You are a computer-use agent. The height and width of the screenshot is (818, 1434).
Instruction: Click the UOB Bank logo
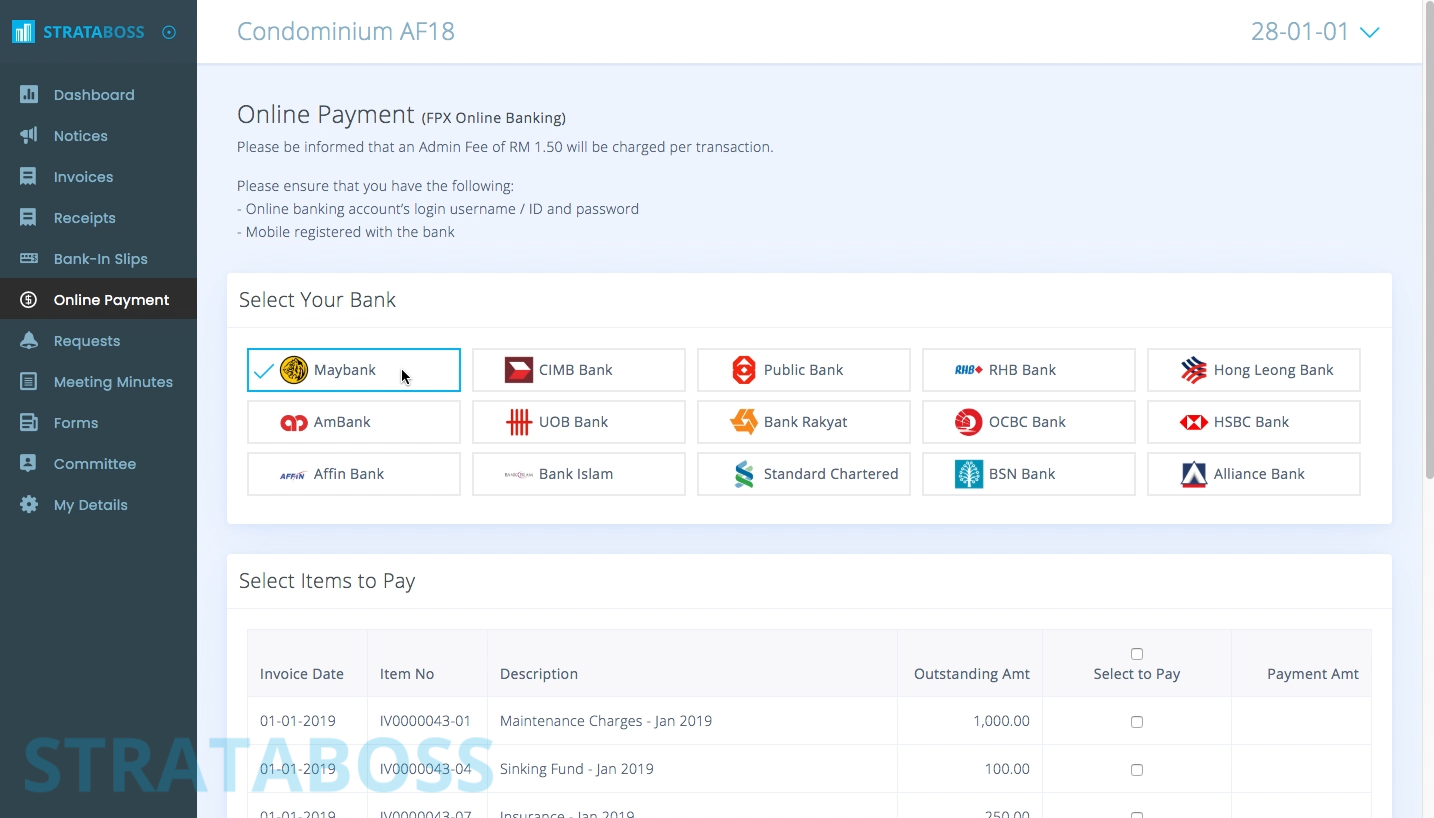point(519,422)
